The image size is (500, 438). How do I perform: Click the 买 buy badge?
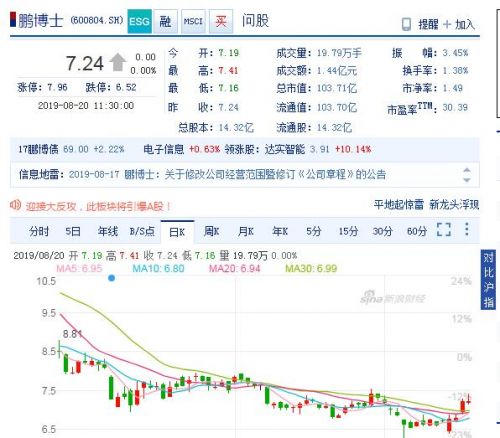(x=221, y=21)
